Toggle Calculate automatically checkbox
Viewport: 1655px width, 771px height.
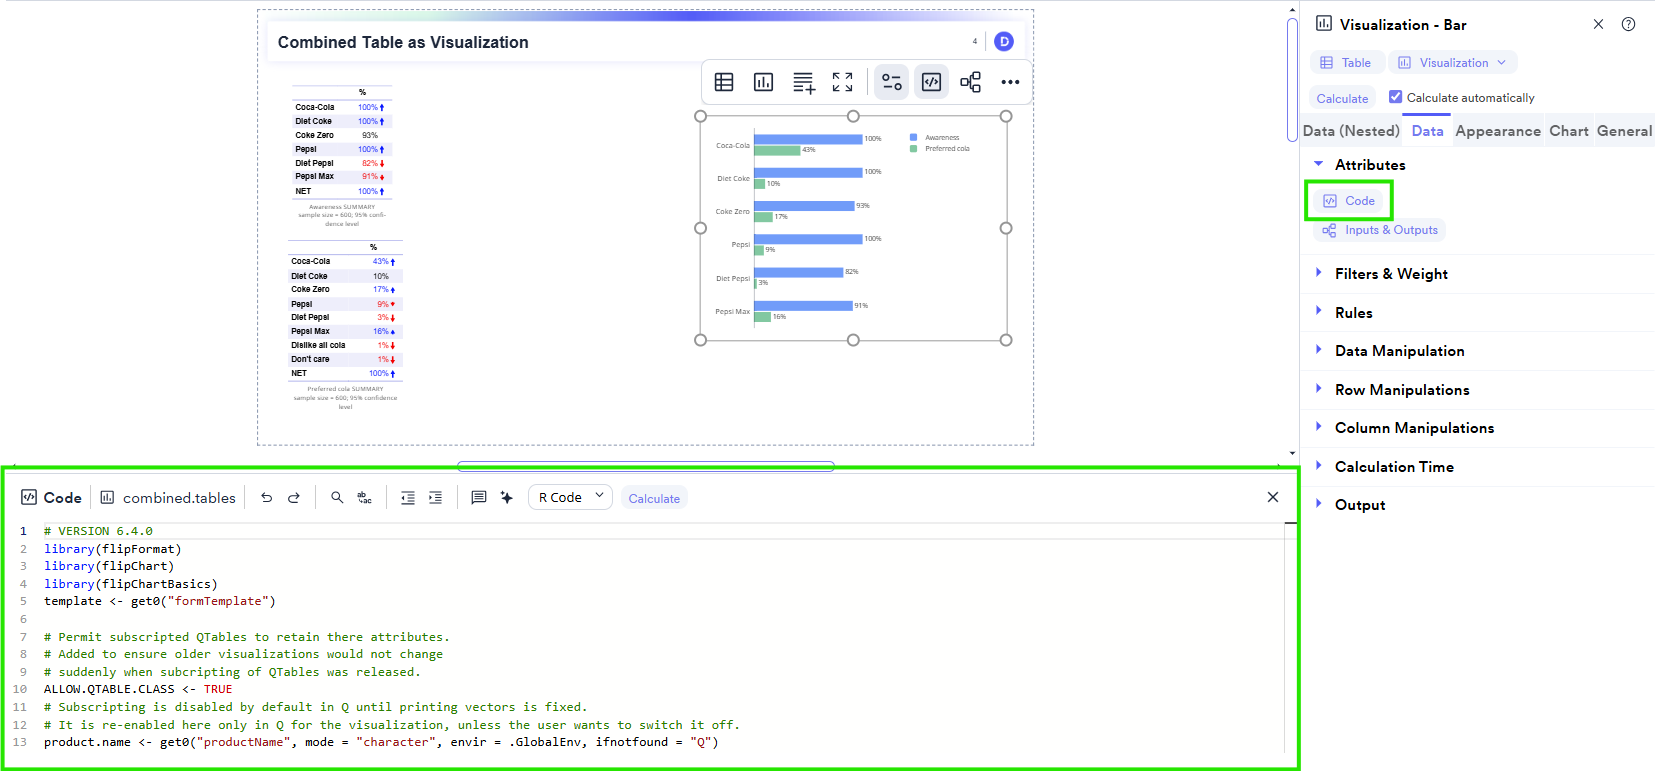[x=1395, y=97]
